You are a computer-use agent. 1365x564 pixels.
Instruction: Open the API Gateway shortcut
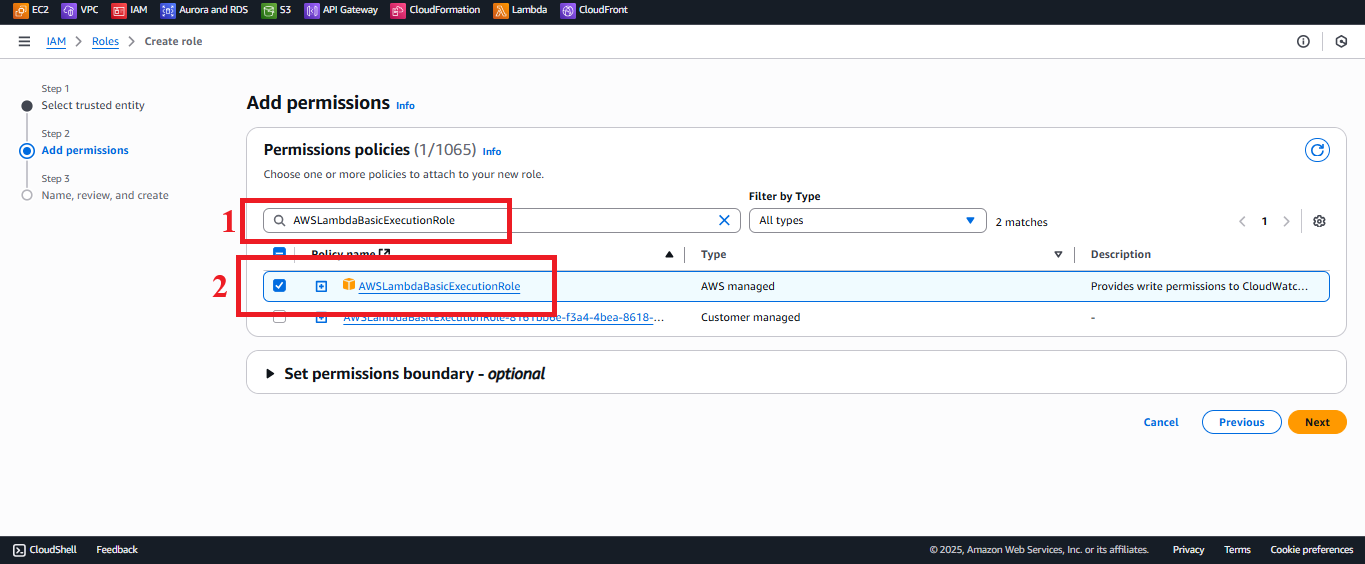[x=341, y=10]
